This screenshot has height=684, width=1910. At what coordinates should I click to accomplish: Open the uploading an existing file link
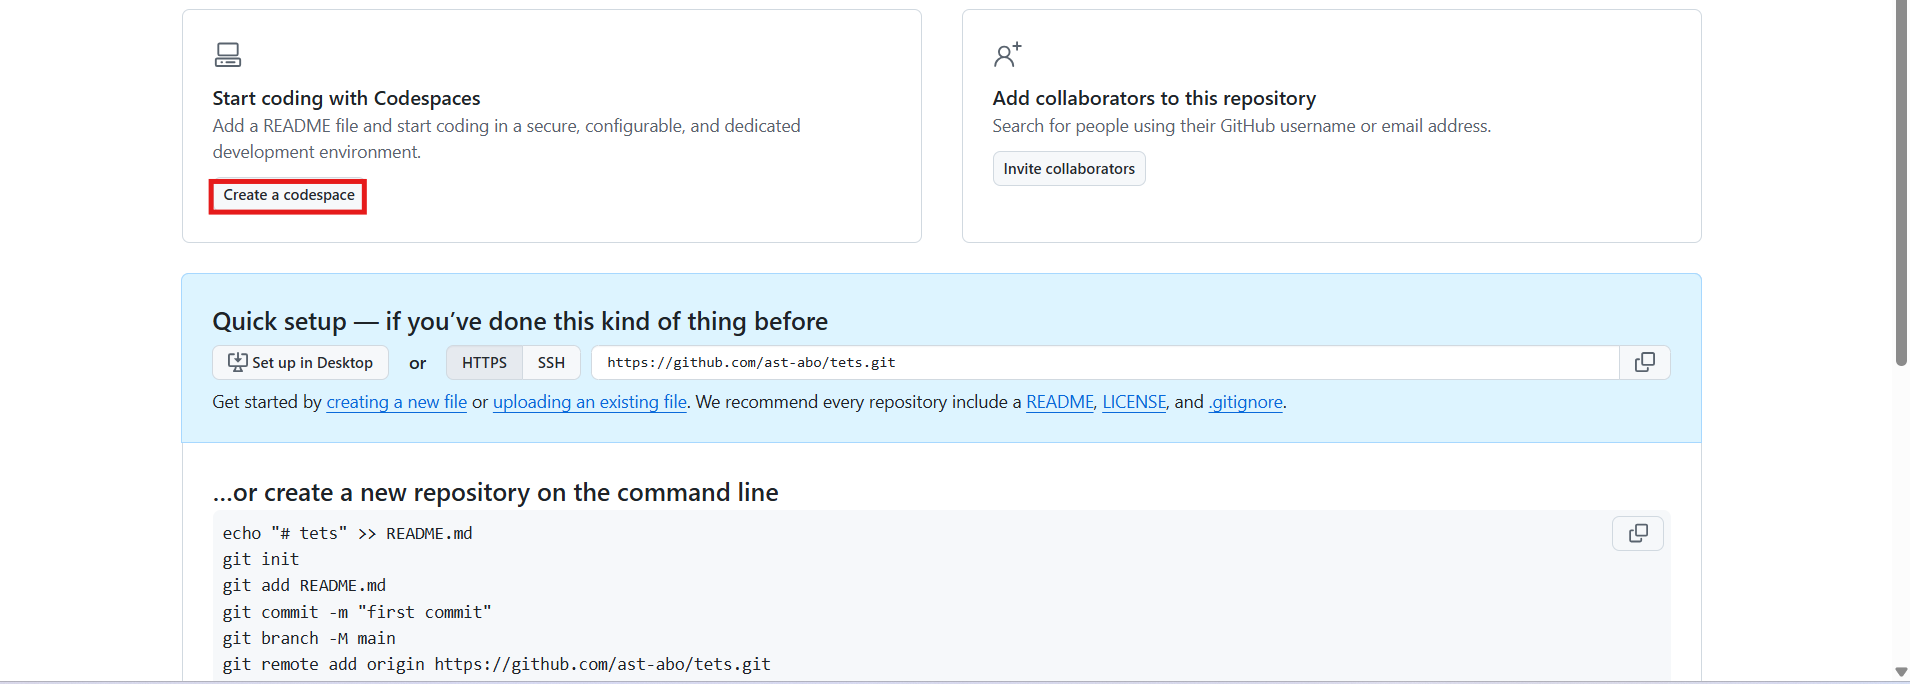click(589, 402)
